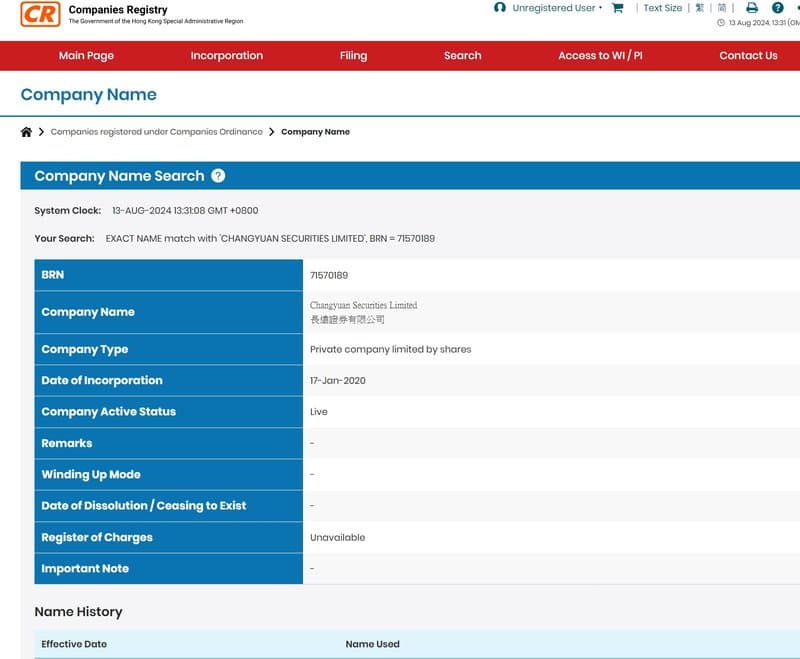Click the BRN value 71570189
The image size is (800, 659).
(x=329, y=275)
